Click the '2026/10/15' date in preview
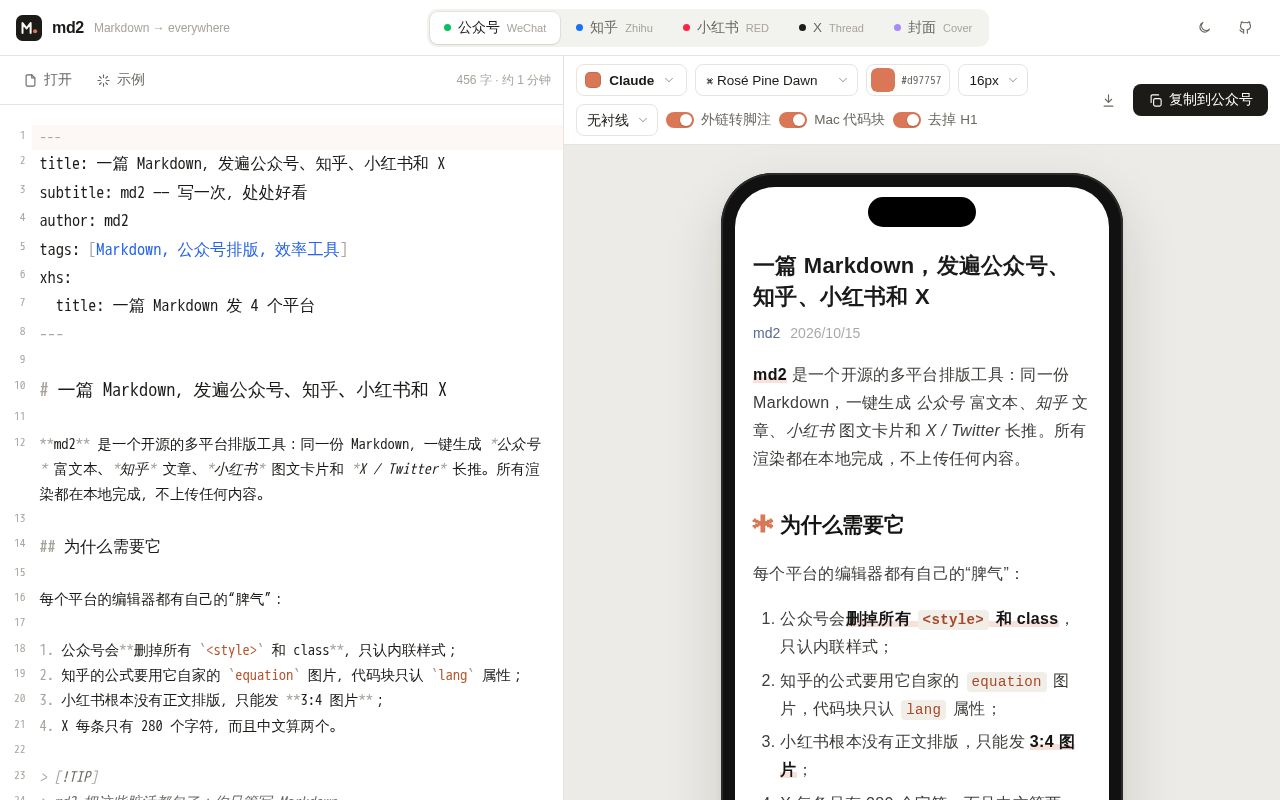Viewport: 1280px width, 800px height. click(825, 333)
